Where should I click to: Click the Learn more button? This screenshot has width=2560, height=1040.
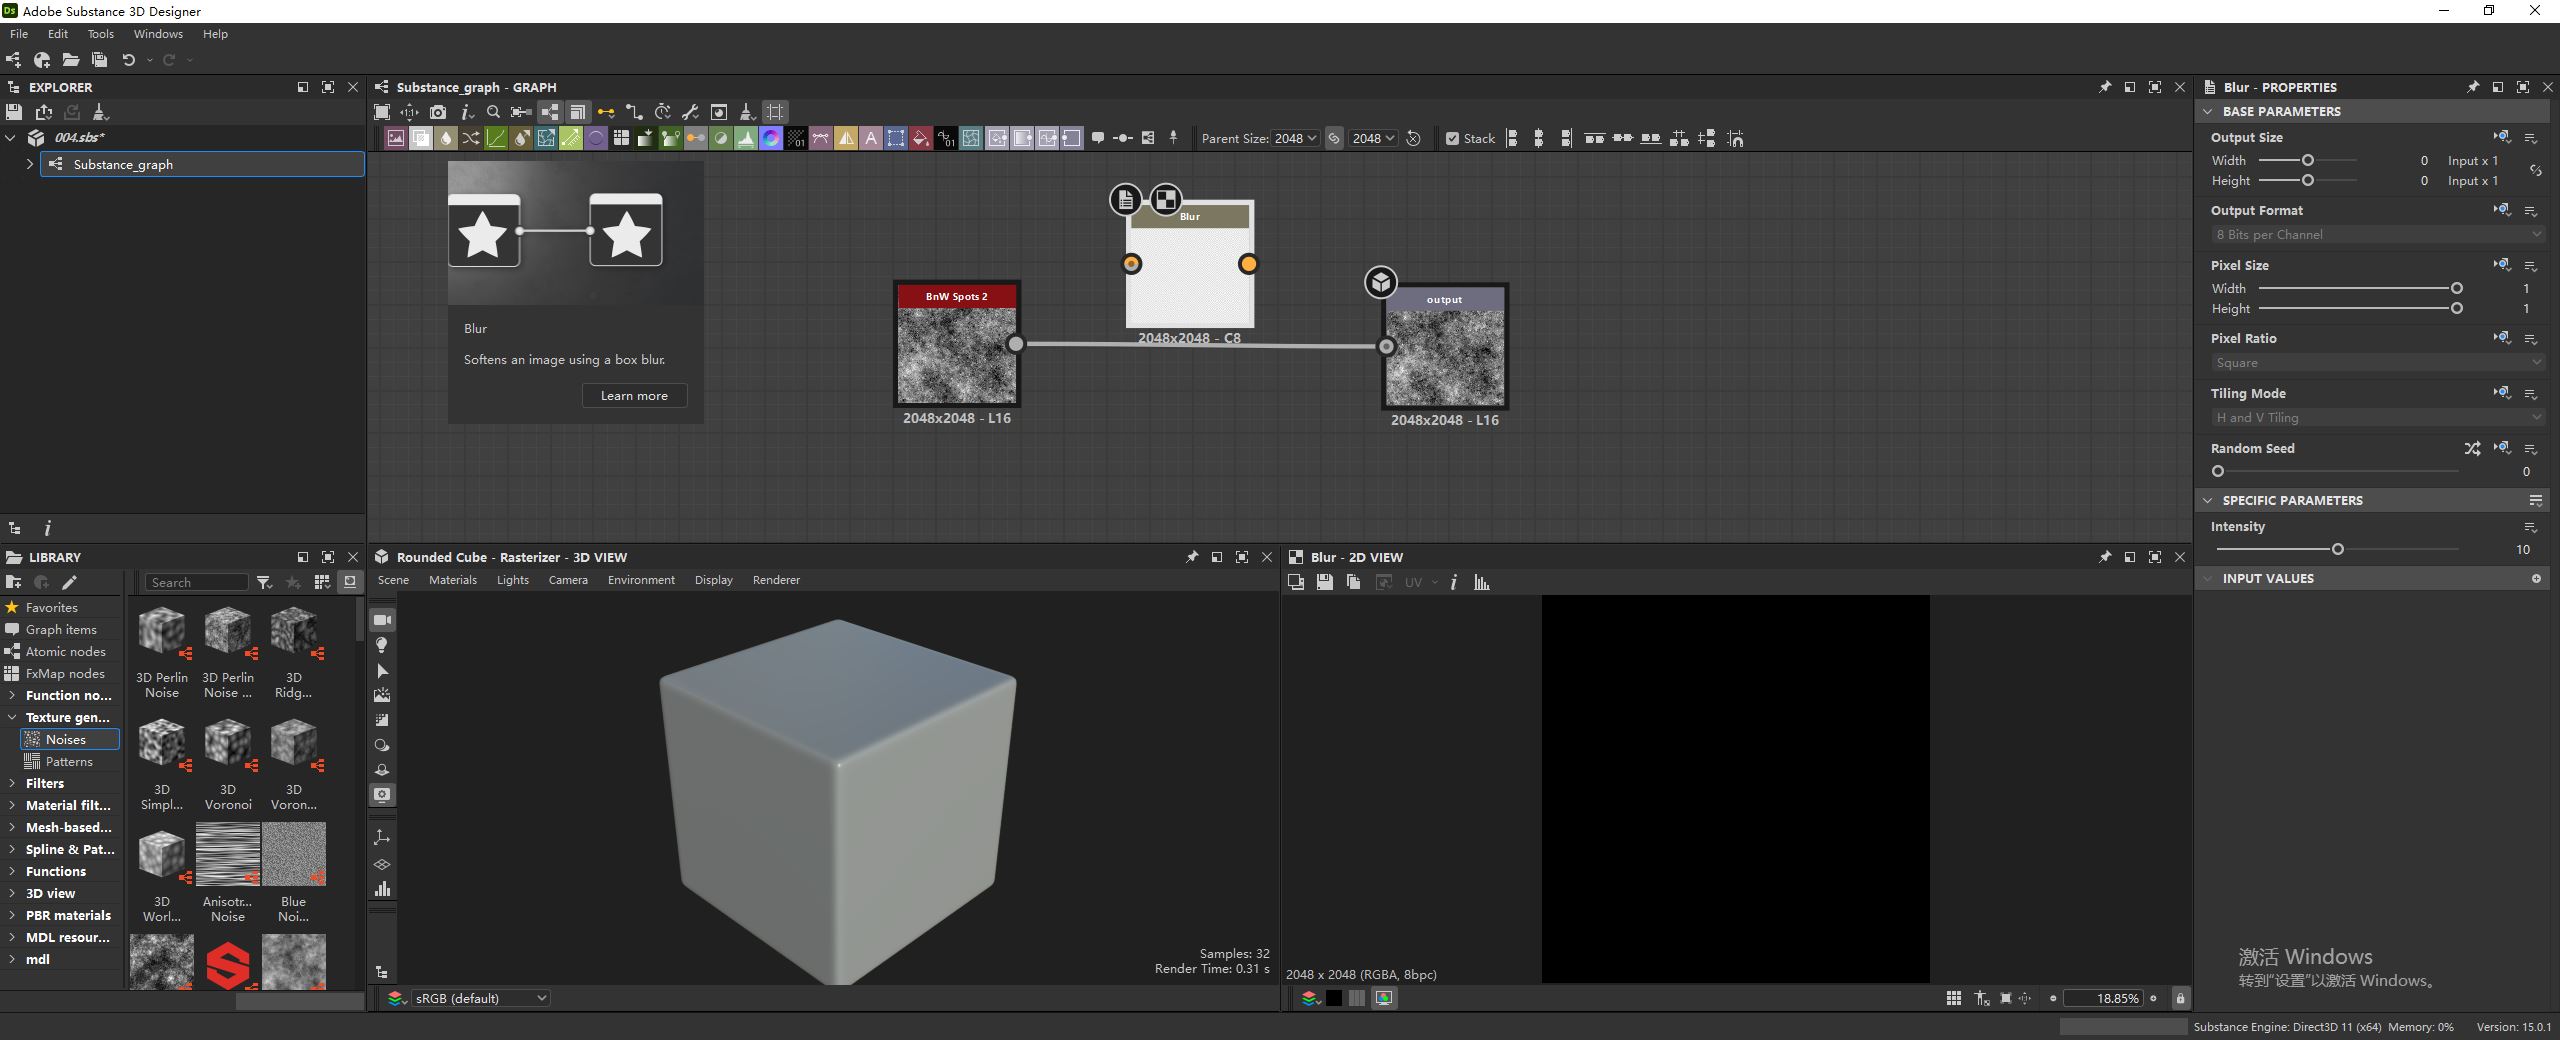(634, 395)
